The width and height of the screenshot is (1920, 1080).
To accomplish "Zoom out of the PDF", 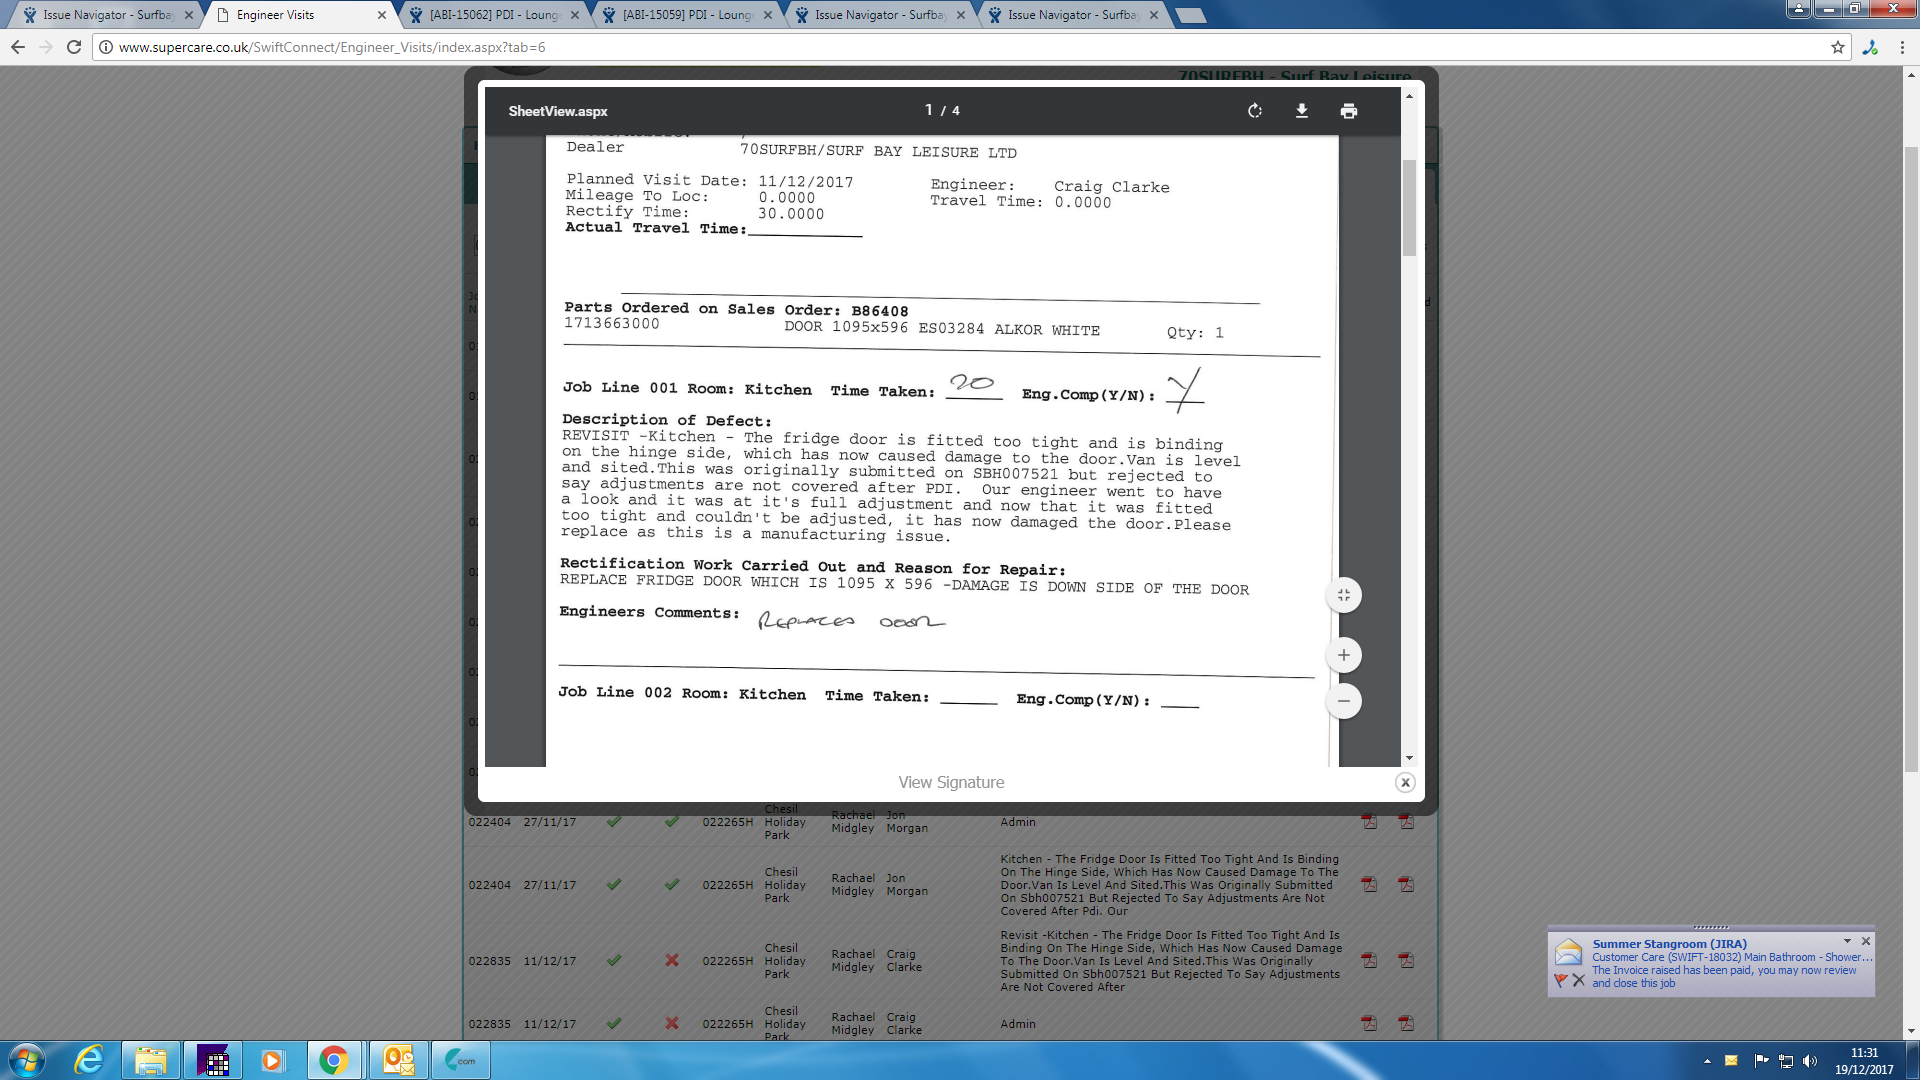I will (1344, 701).
